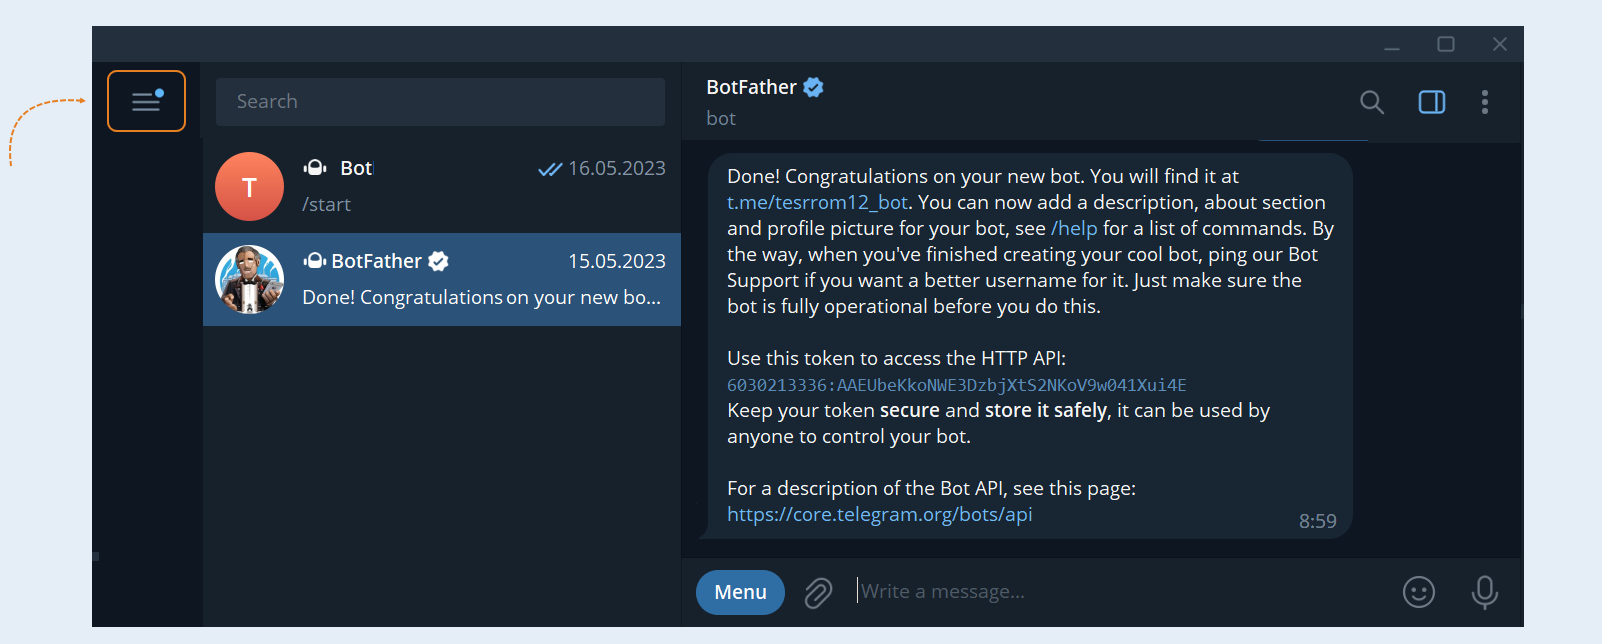1602x644 pixels.
Task: Copy the HTTP API token text
Action: (x=956, y=385)
